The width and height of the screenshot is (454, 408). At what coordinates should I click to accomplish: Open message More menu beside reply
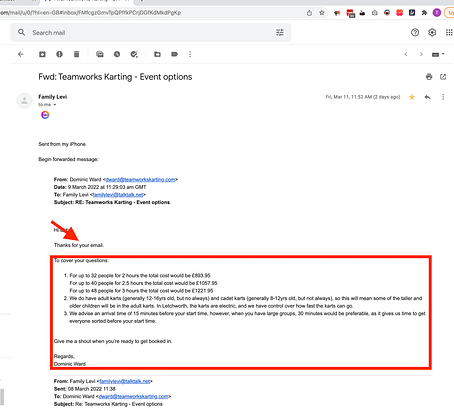tap(443, 97)
